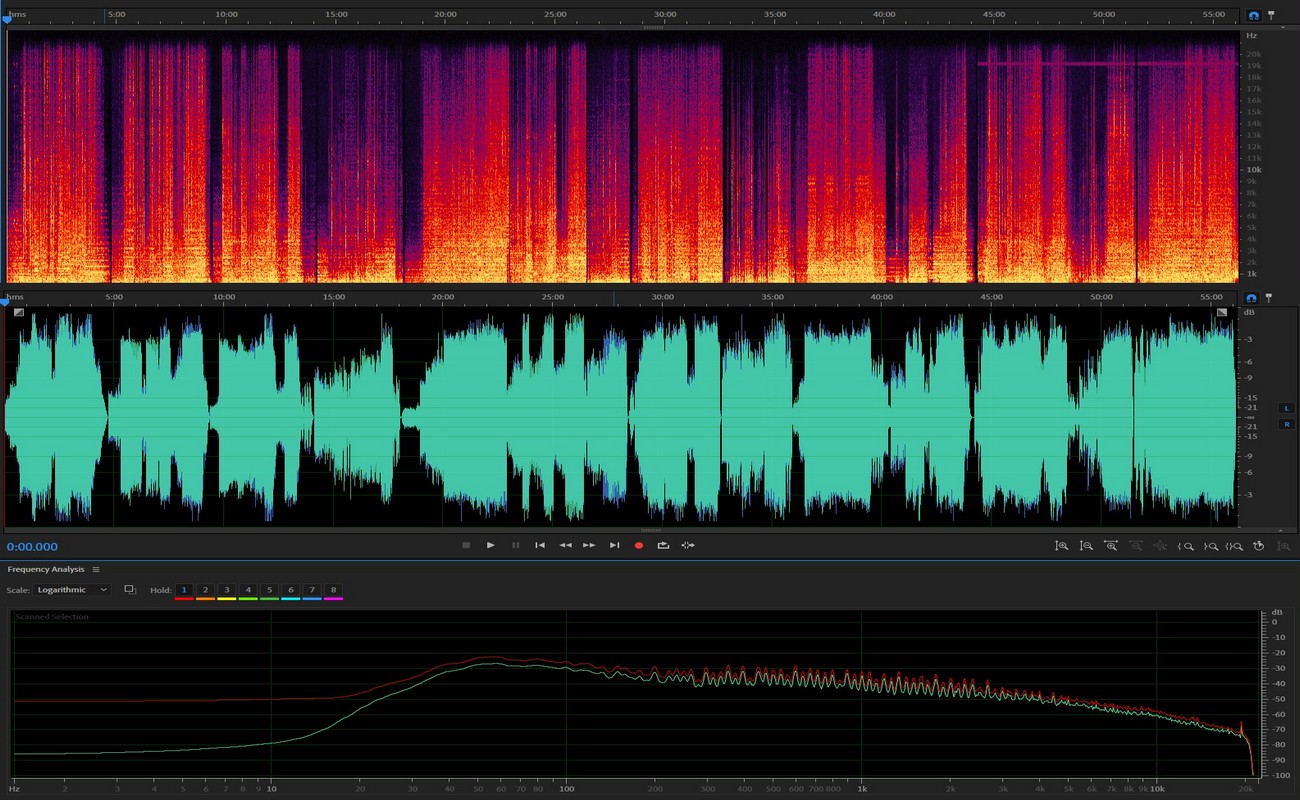Jump to the previous marker with skip-back button

click(540, 545)
